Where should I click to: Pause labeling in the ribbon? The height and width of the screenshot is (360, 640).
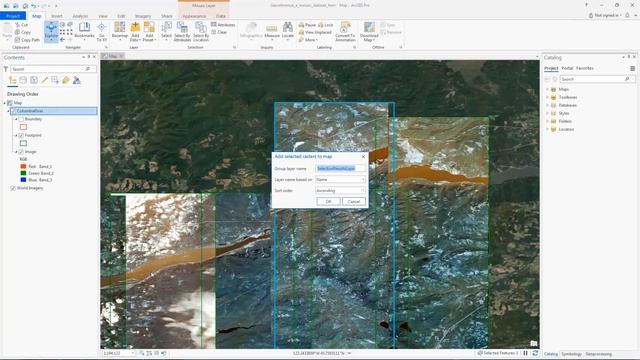click(x=307, y=25)
